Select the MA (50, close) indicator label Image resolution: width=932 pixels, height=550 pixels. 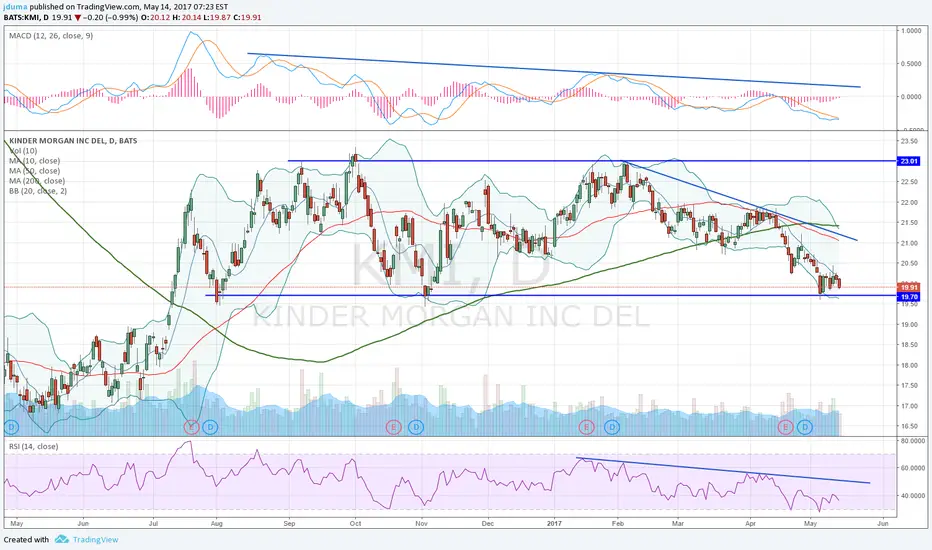pyautogui.click(x=34, y=171)
